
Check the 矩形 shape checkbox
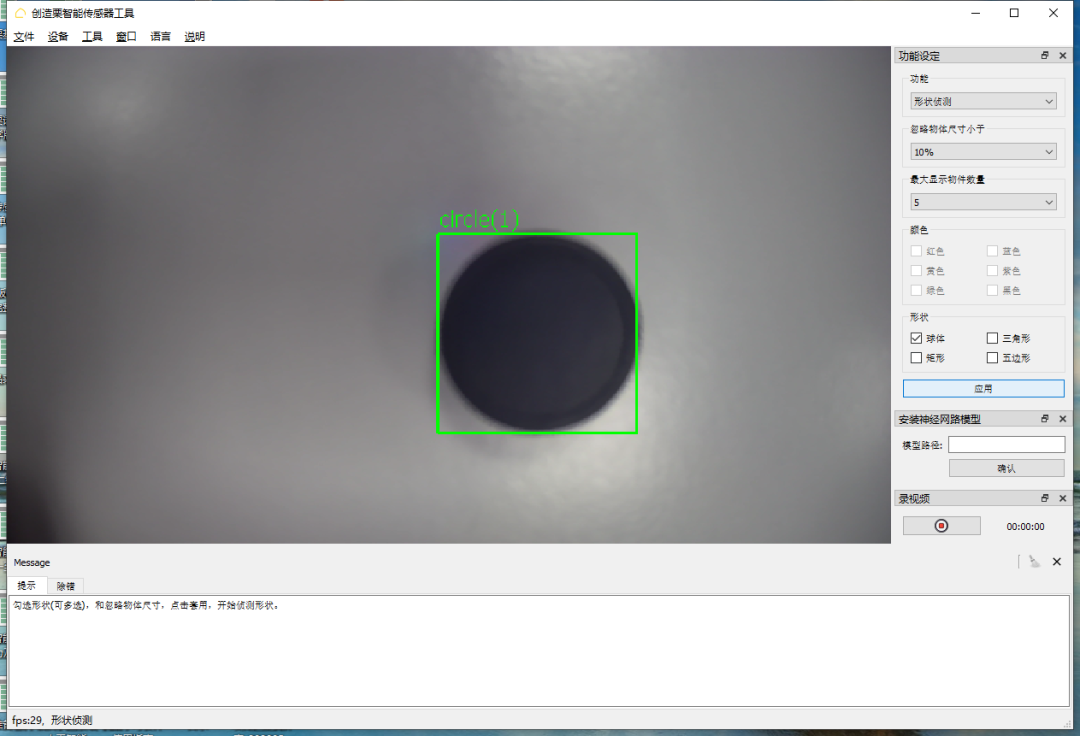[917, 358]
